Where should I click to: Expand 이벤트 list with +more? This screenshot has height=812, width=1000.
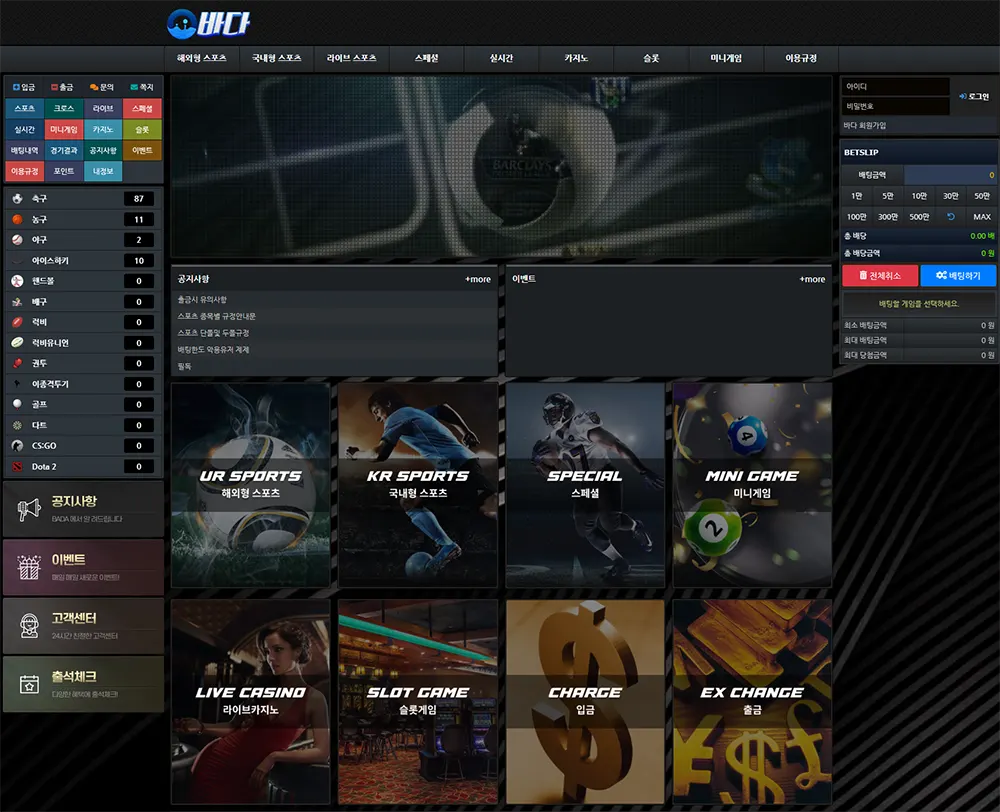point(812,279)
